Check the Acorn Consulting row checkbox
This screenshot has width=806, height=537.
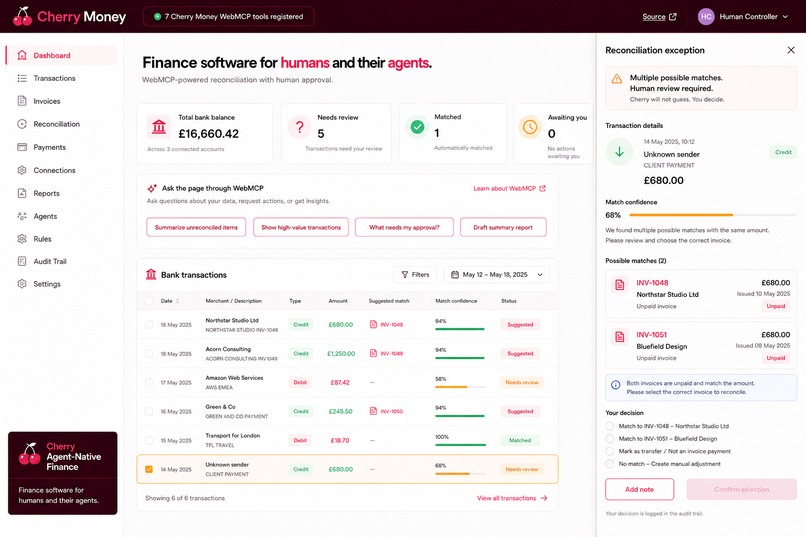tap(149, 354)
